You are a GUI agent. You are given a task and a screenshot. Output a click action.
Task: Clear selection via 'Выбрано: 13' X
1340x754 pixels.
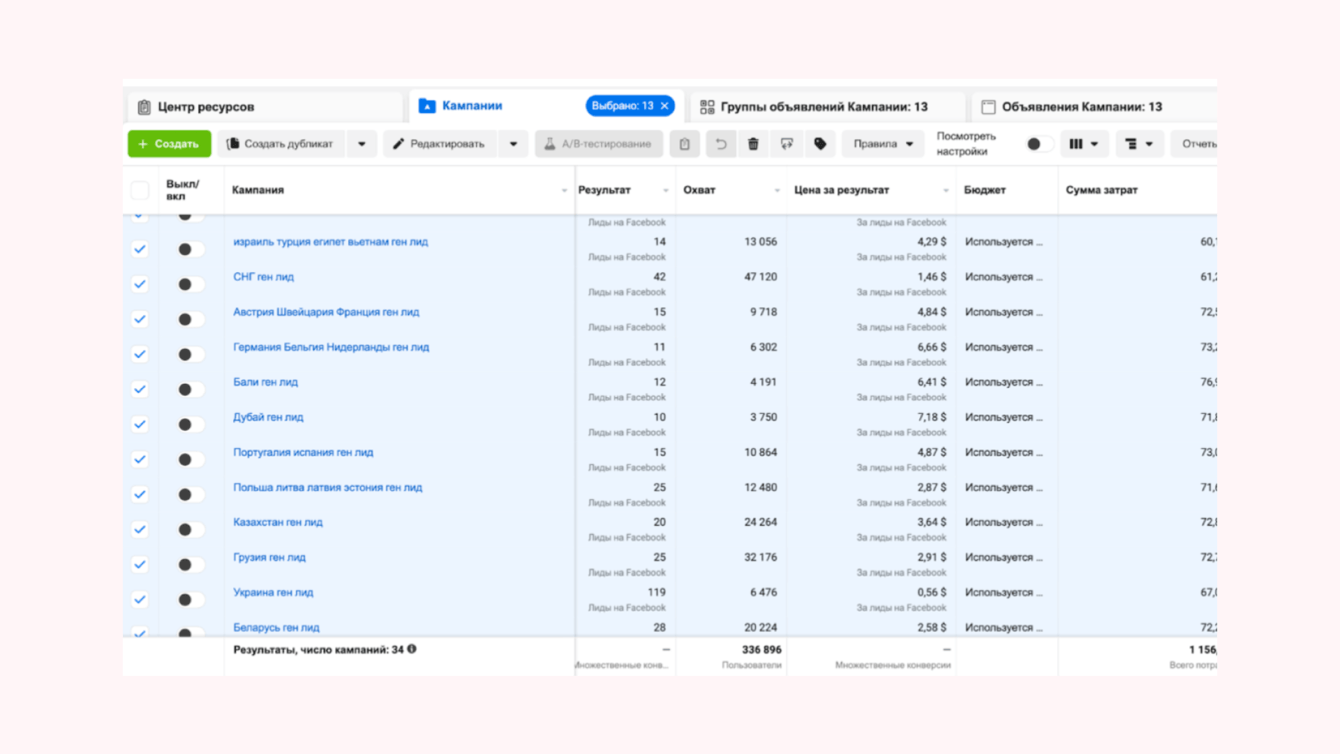tap(665, 106)
